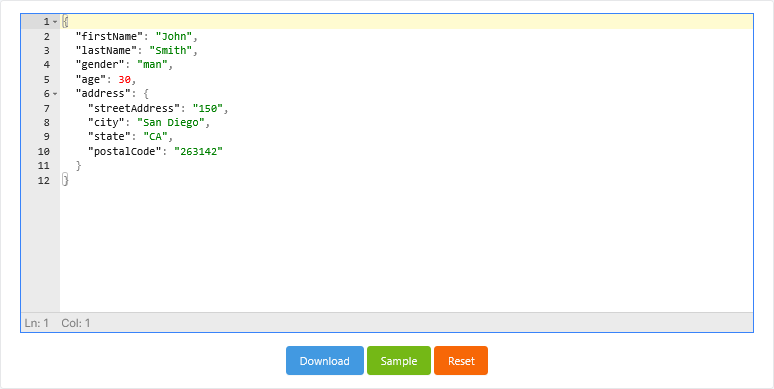774x389 pixels.
Task: Click line number 12 in the gutter
Action: click(44, 180)
